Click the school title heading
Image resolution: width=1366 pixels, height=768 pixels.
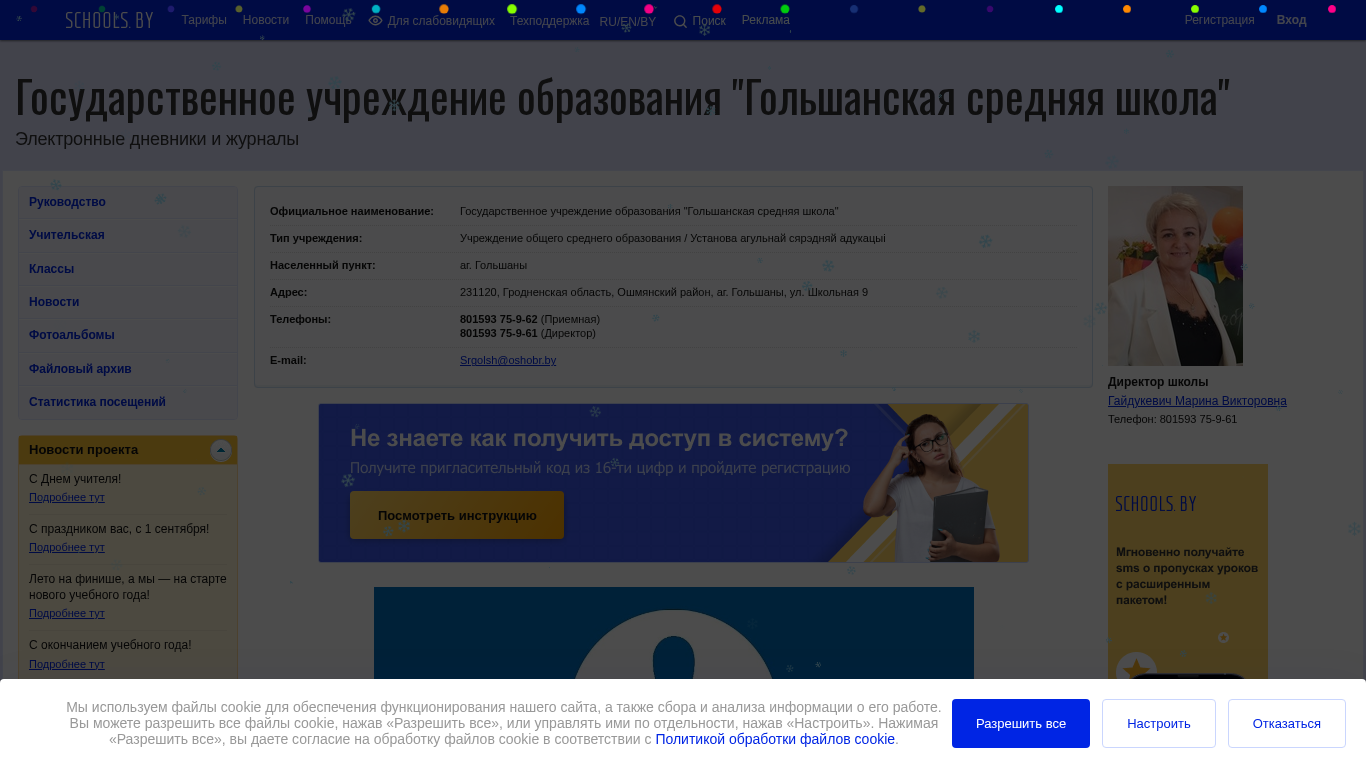tap(623, 97)
